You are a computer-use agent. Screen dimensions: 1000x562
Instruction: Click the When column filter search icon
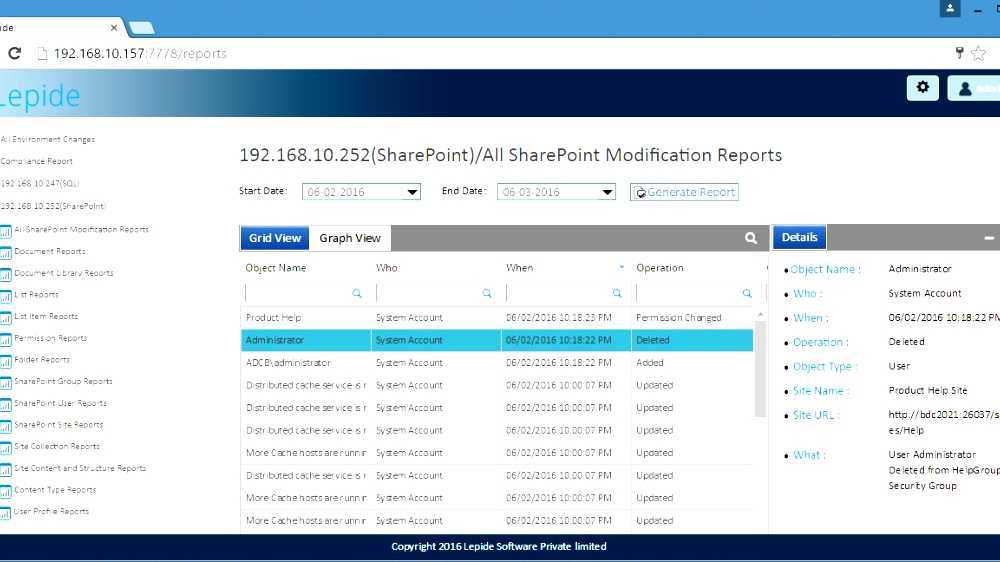click(617, 293)
